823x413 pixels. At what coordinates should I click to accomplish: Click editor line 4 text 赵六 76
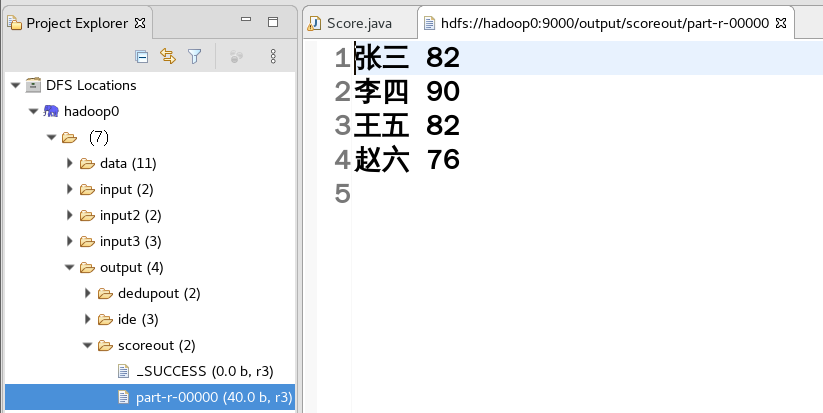[407, 160]
